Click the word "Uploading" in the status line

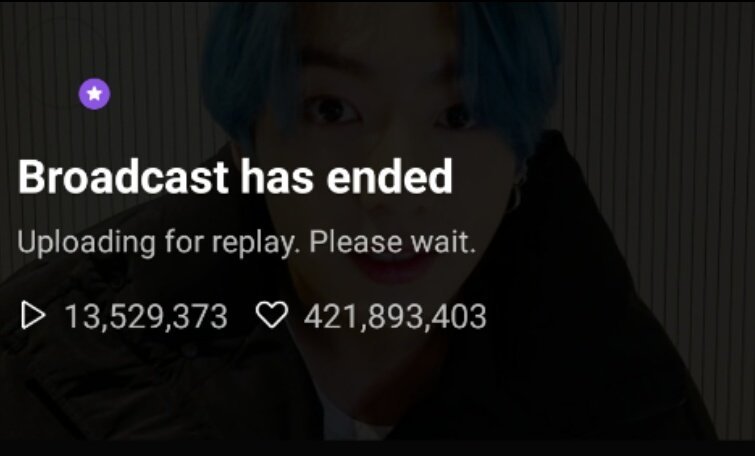point(87,243)
